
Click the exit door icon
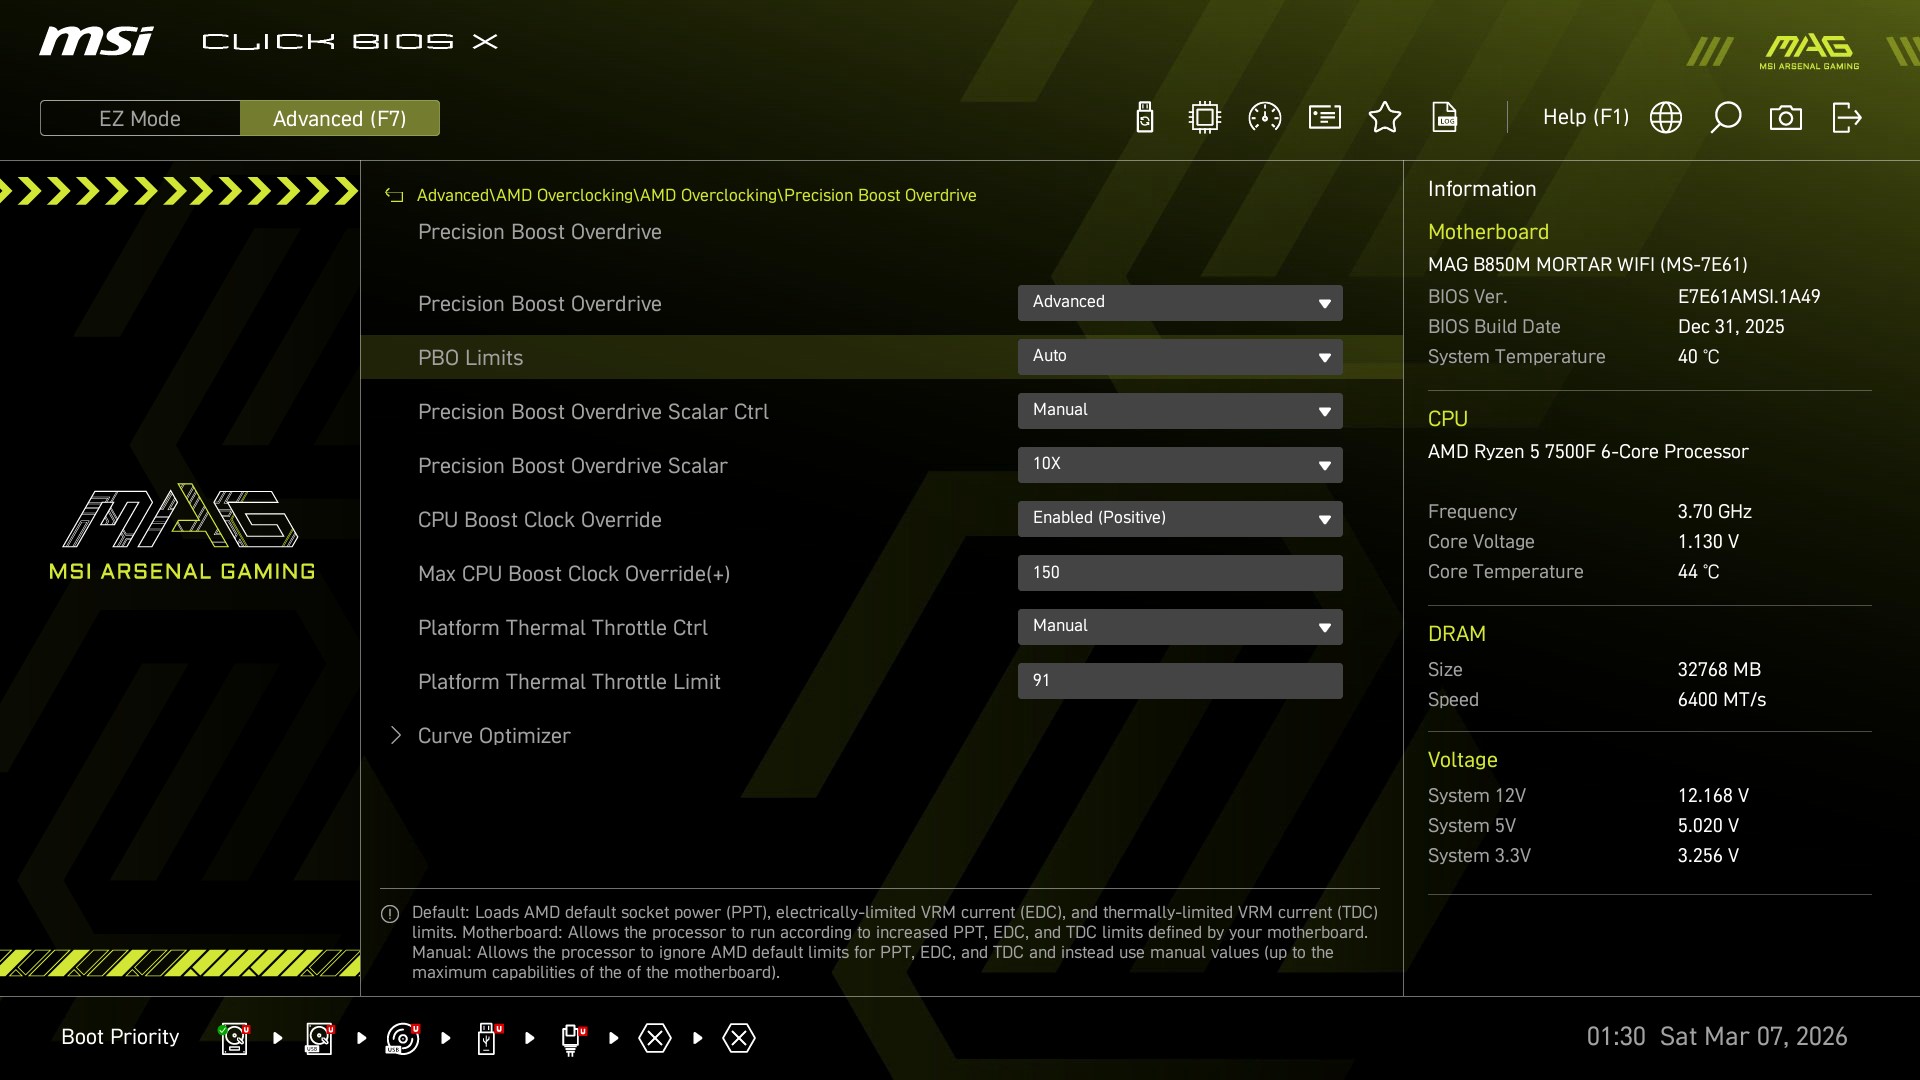coord(1846,118)
